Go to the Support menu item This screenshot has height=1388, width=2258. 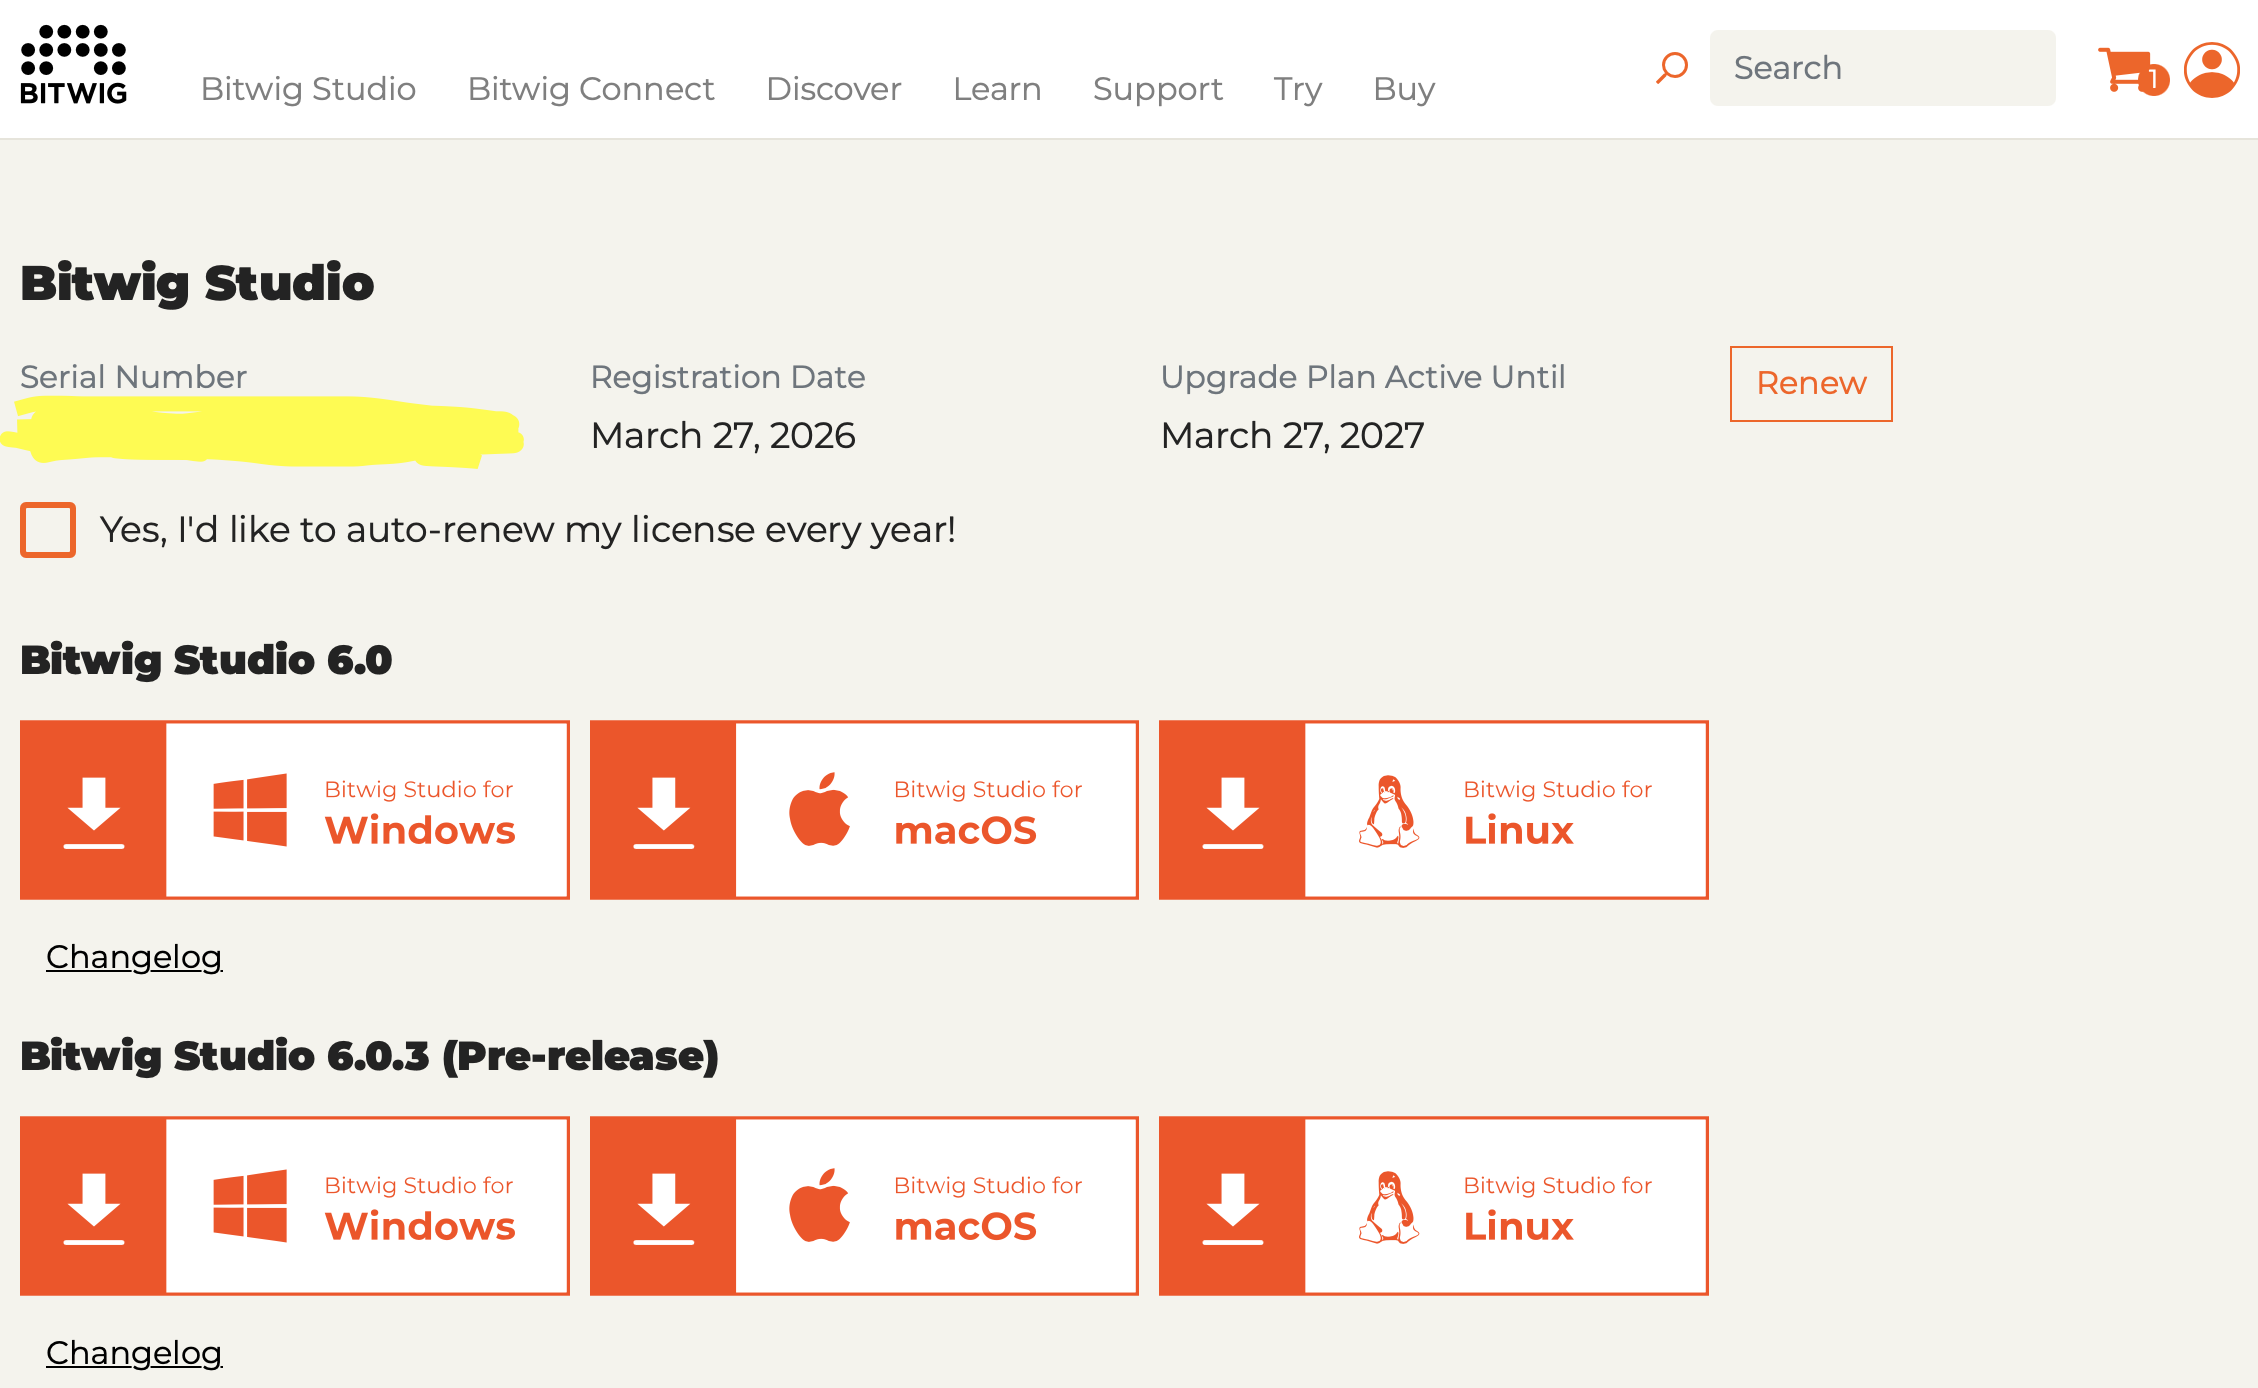pyautogui.click(x=1157, y=89)
